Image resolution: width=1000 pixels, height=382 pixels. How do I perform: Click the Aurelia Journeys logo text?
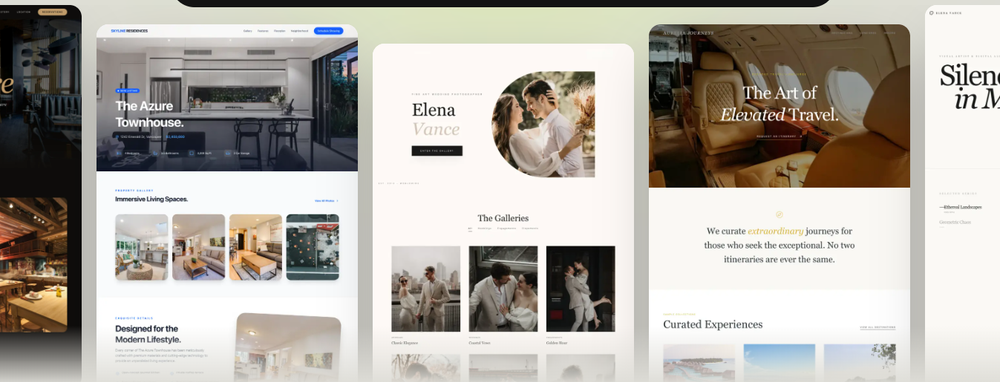[x=688, y=33]
